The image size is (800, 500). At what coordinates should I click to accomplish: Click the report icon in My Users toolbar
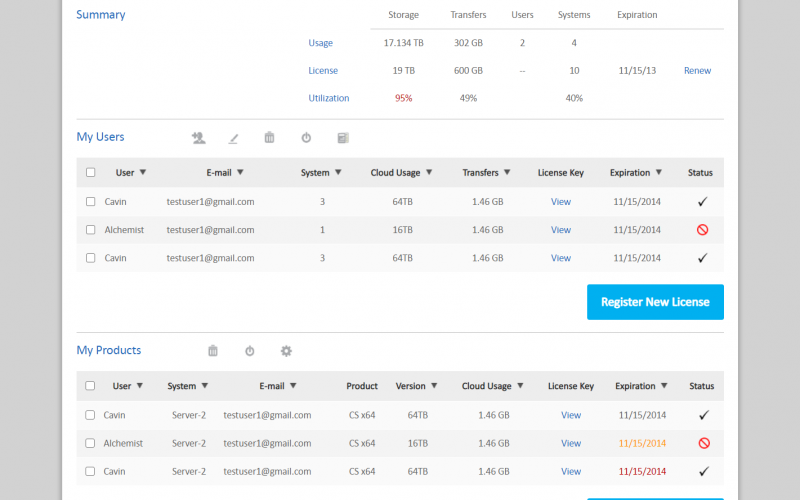pyautogui.click(x=343, y=138)
